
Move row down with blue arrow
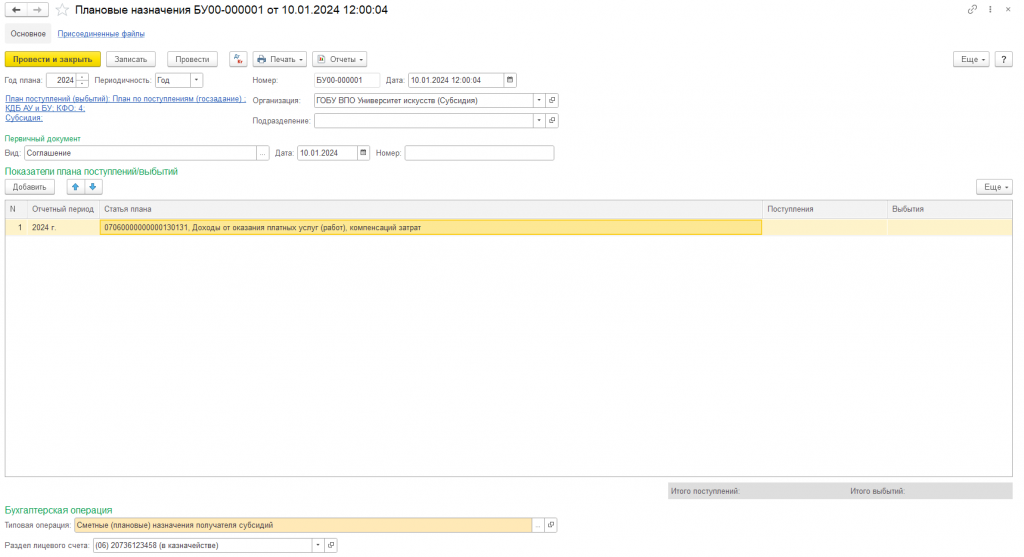(x=93, y=187)
